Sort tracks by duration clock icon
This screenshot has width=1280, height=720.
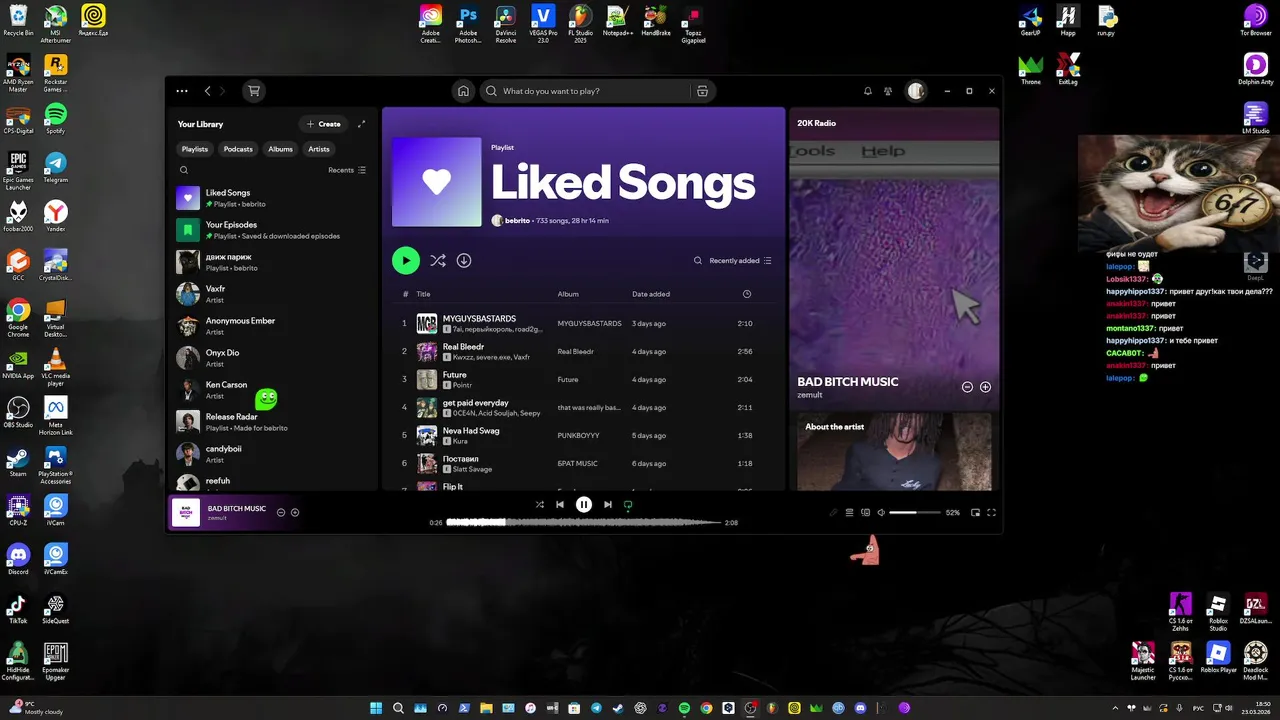coord(747,294)
